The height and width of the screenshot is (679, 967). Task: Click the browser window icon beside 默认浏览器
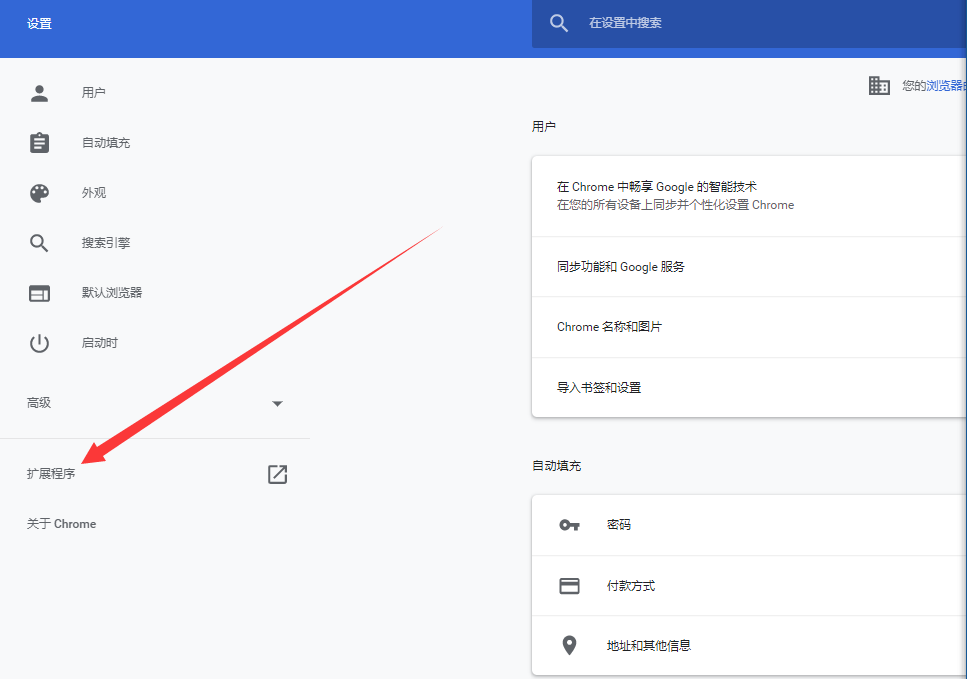(x=39, y=293)
